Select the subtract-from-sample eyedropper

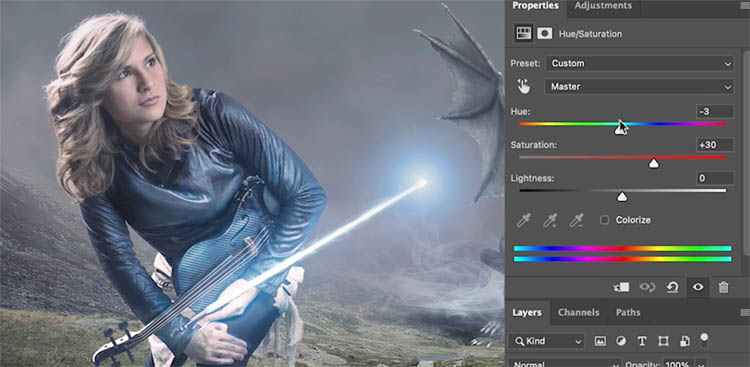pos(576,220)
